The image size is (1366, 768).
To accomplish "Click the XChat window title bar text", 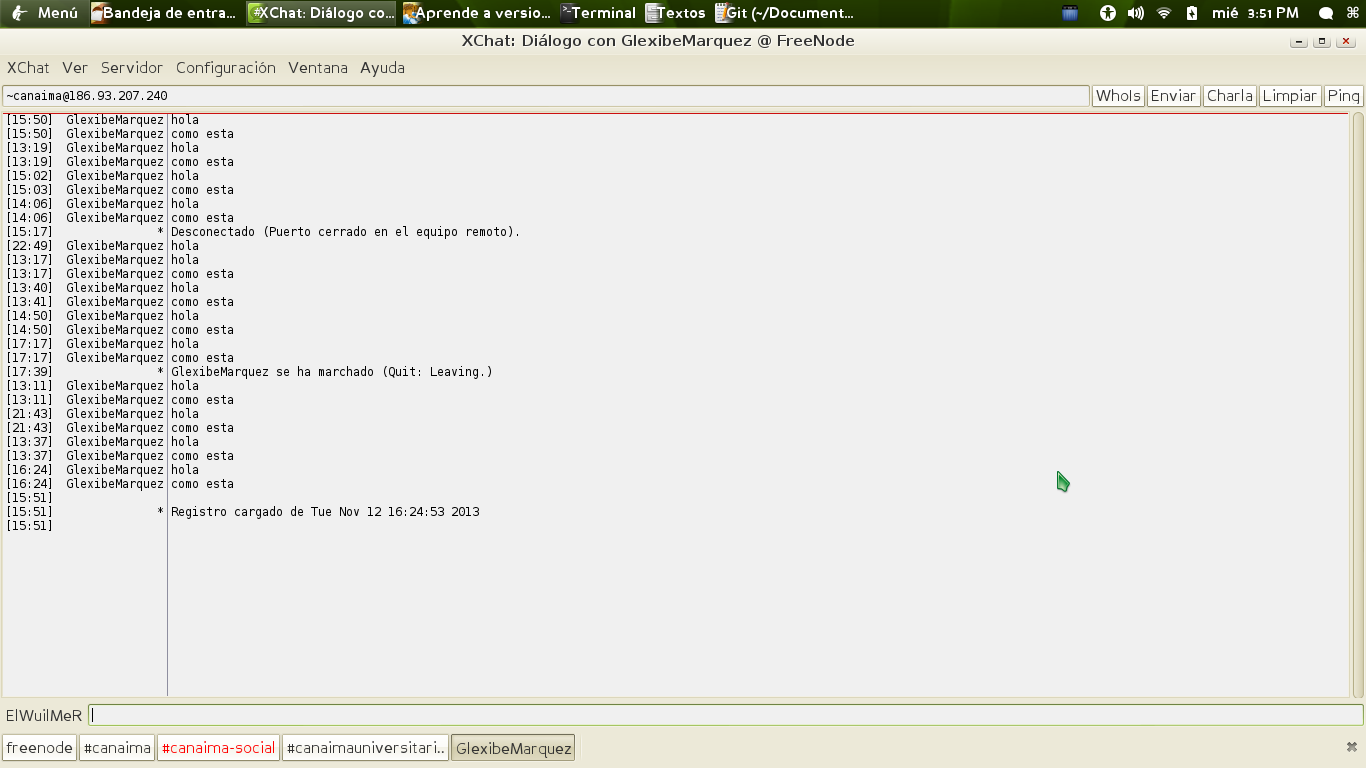I will pyautogui.click(x=658, y=41).
